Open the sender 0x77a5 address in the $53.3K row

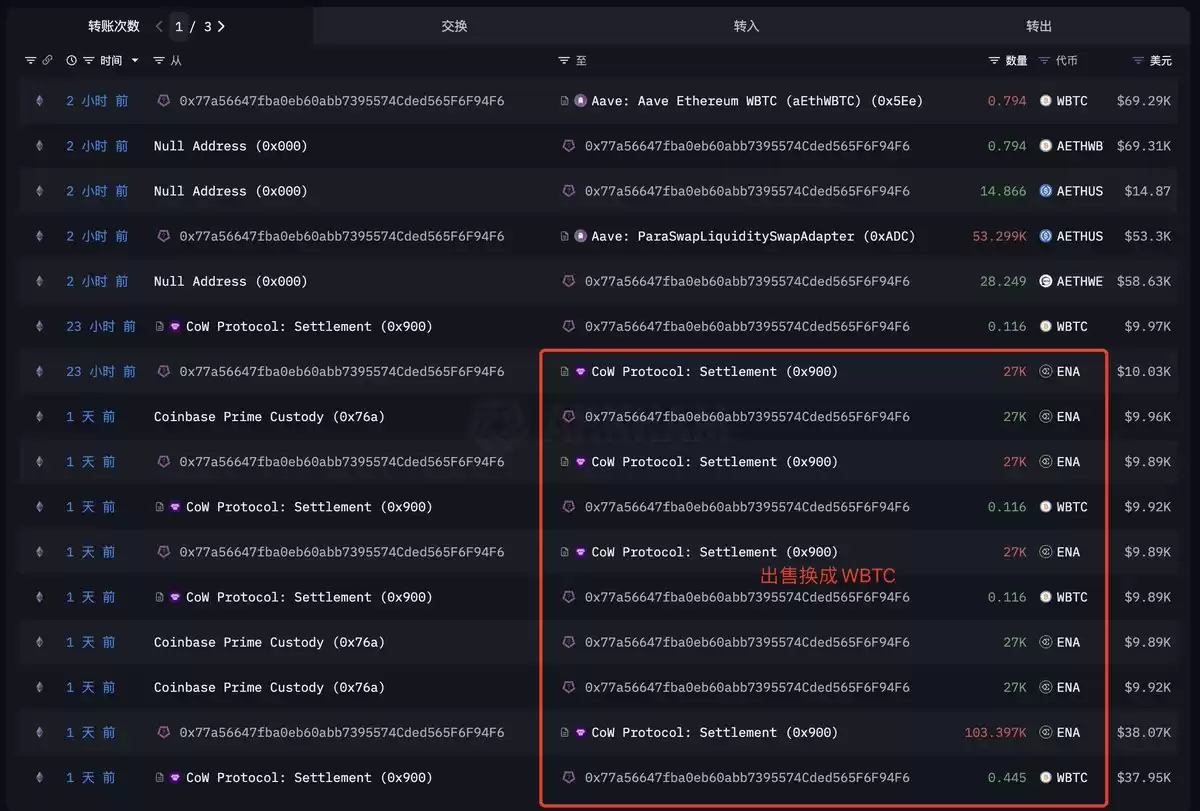(x=342, y=236)
